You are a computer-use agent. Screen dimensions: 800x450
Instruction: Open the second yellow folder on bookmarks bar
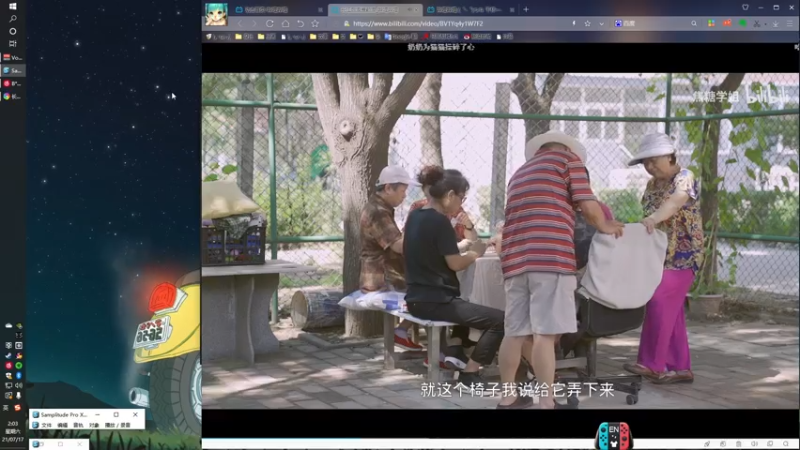tap(266, 37)
